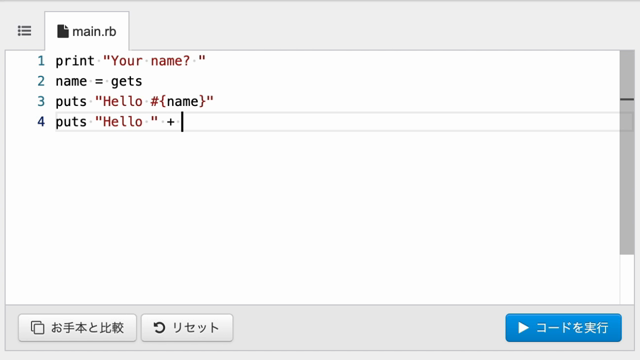
Task: Place cursor in "Your name? " string
Action: [x=154, y=61]
